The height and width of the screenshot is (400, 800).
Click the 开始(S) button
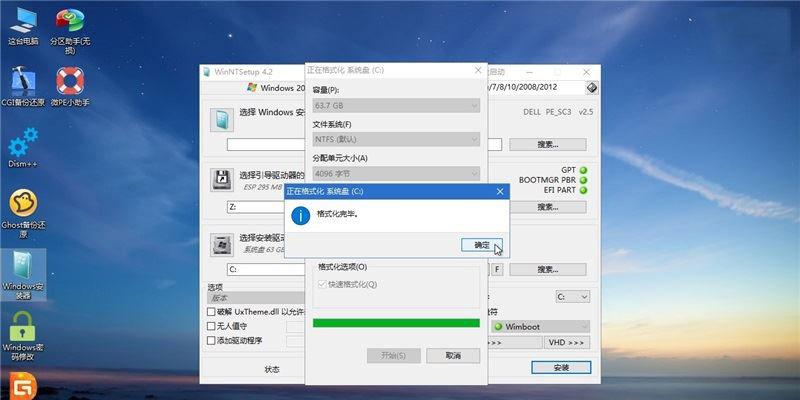[x=393, y=356]
